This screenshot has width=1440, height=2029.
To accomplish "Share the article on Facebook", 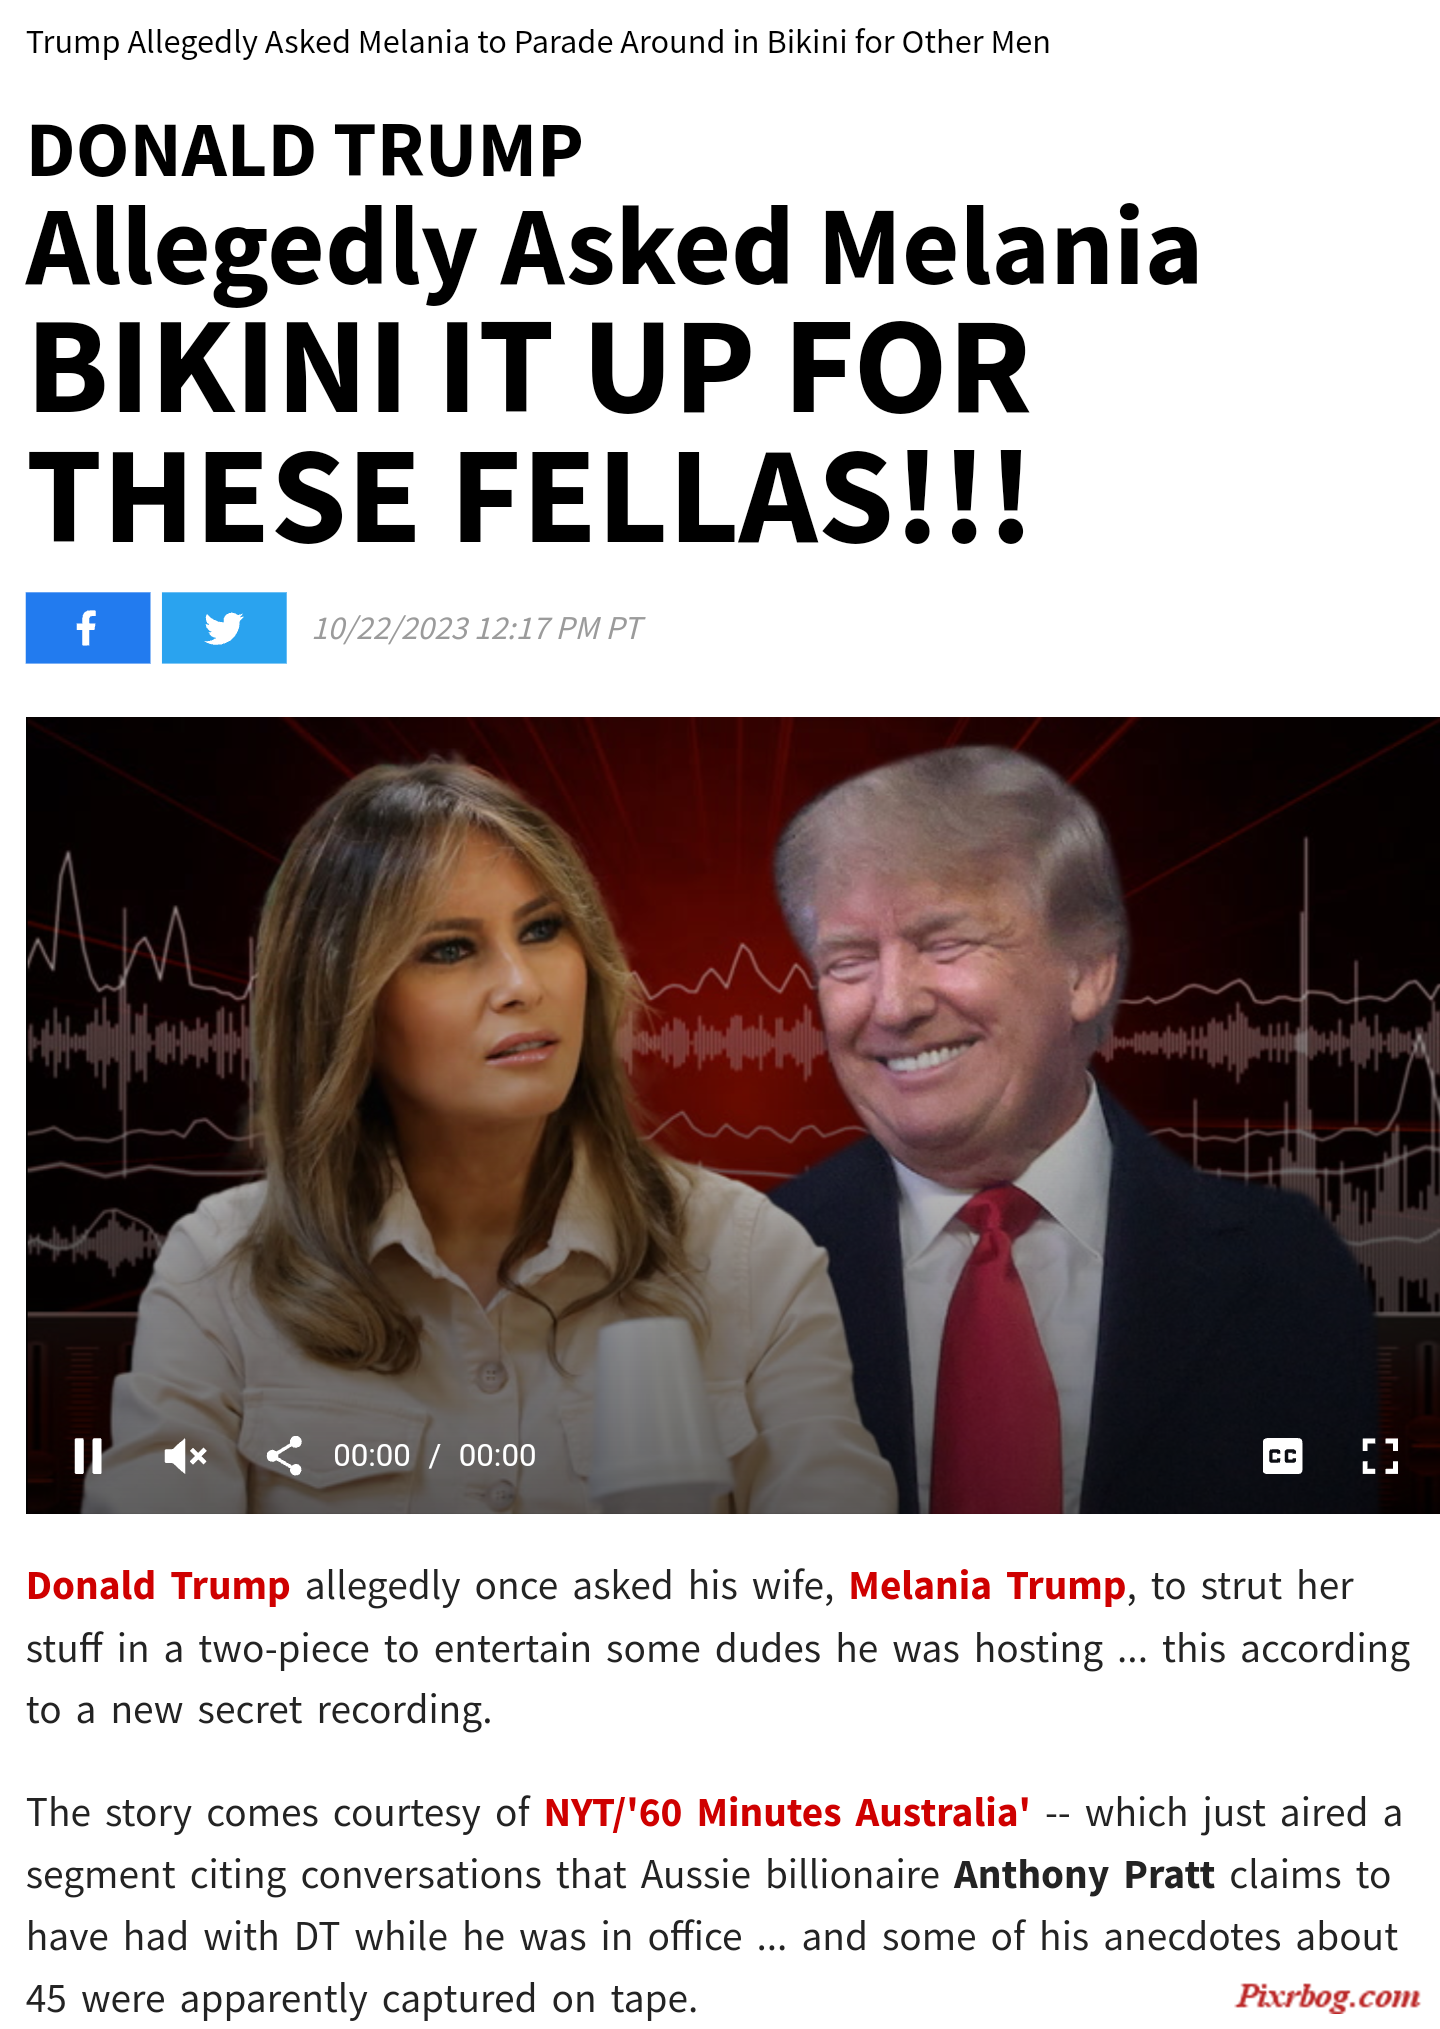I will [x=88, y=628].
